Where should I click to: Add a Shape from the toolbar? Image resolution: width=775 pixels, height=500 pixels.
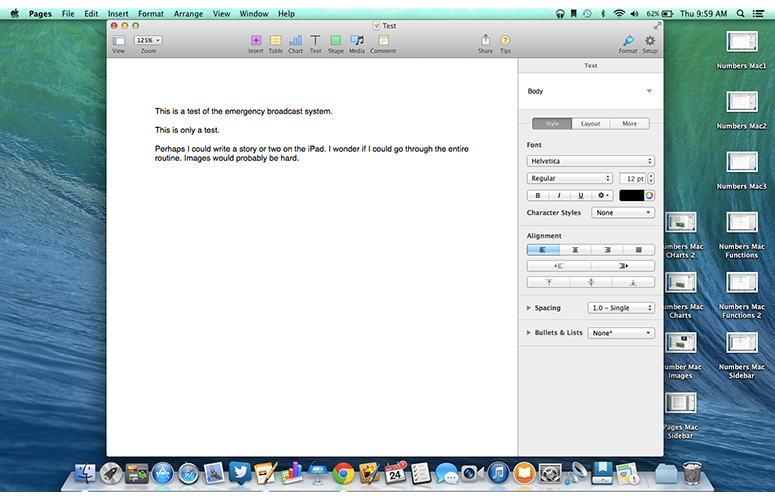tap(336, 41)
